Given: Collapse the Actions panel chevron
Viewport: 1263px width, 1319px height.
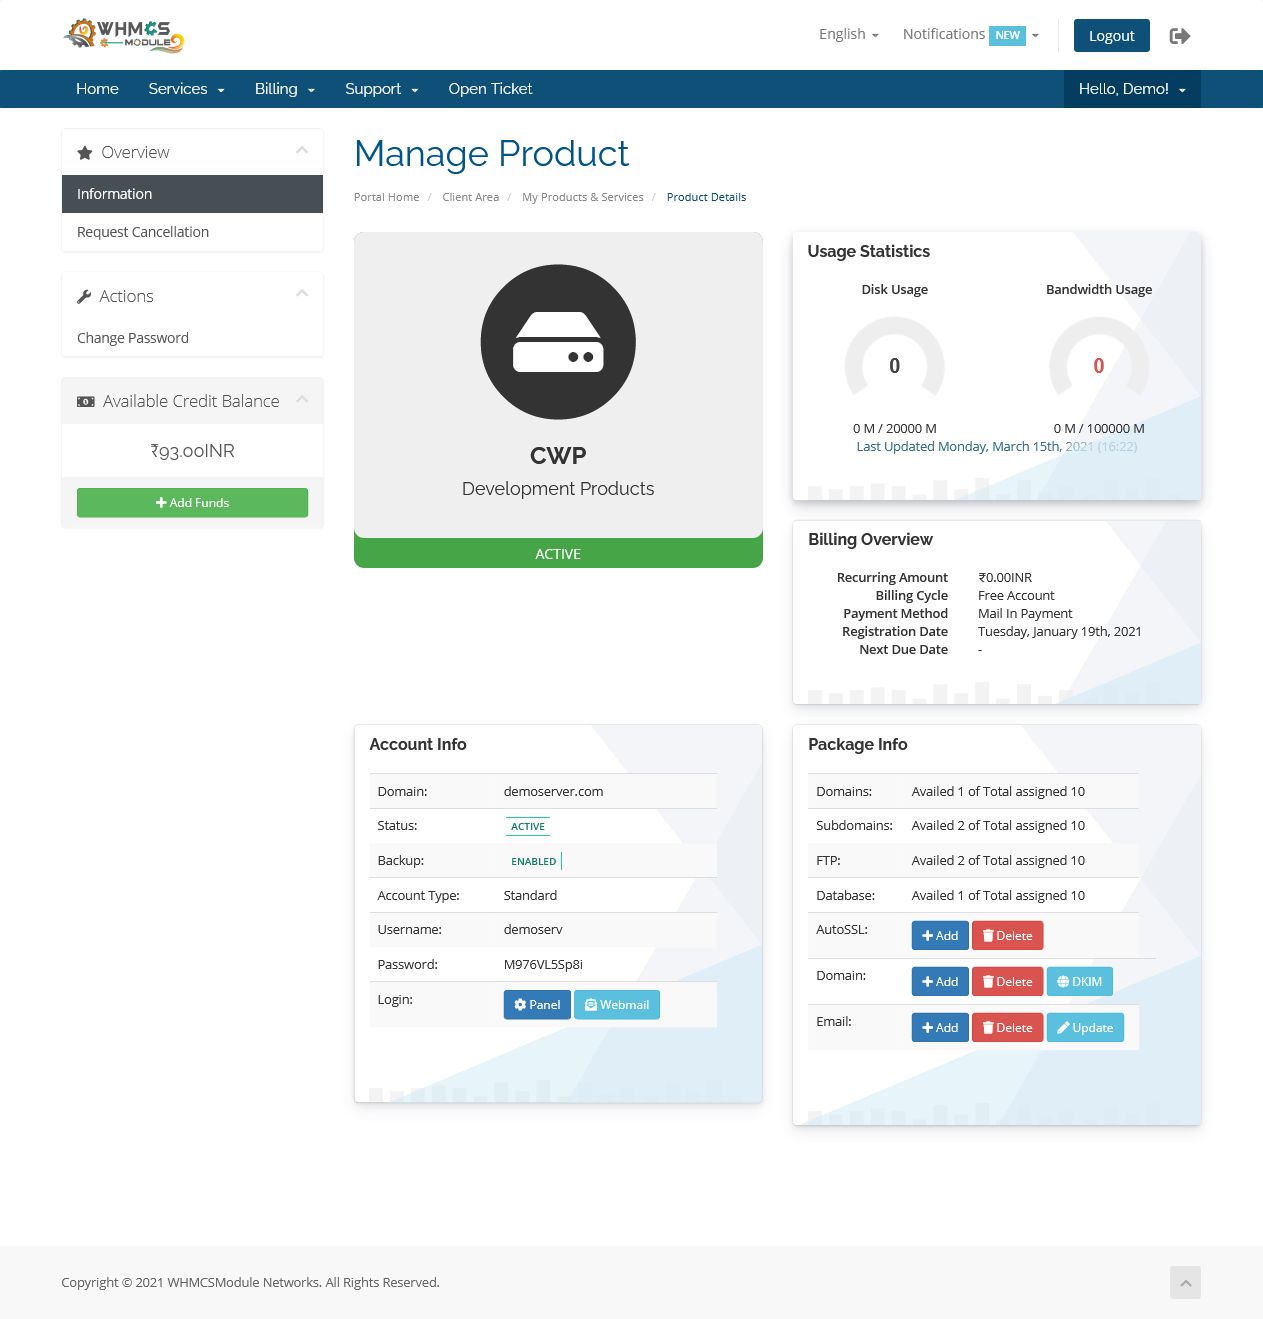Looking at the screenshot, I should click(302, 293).
